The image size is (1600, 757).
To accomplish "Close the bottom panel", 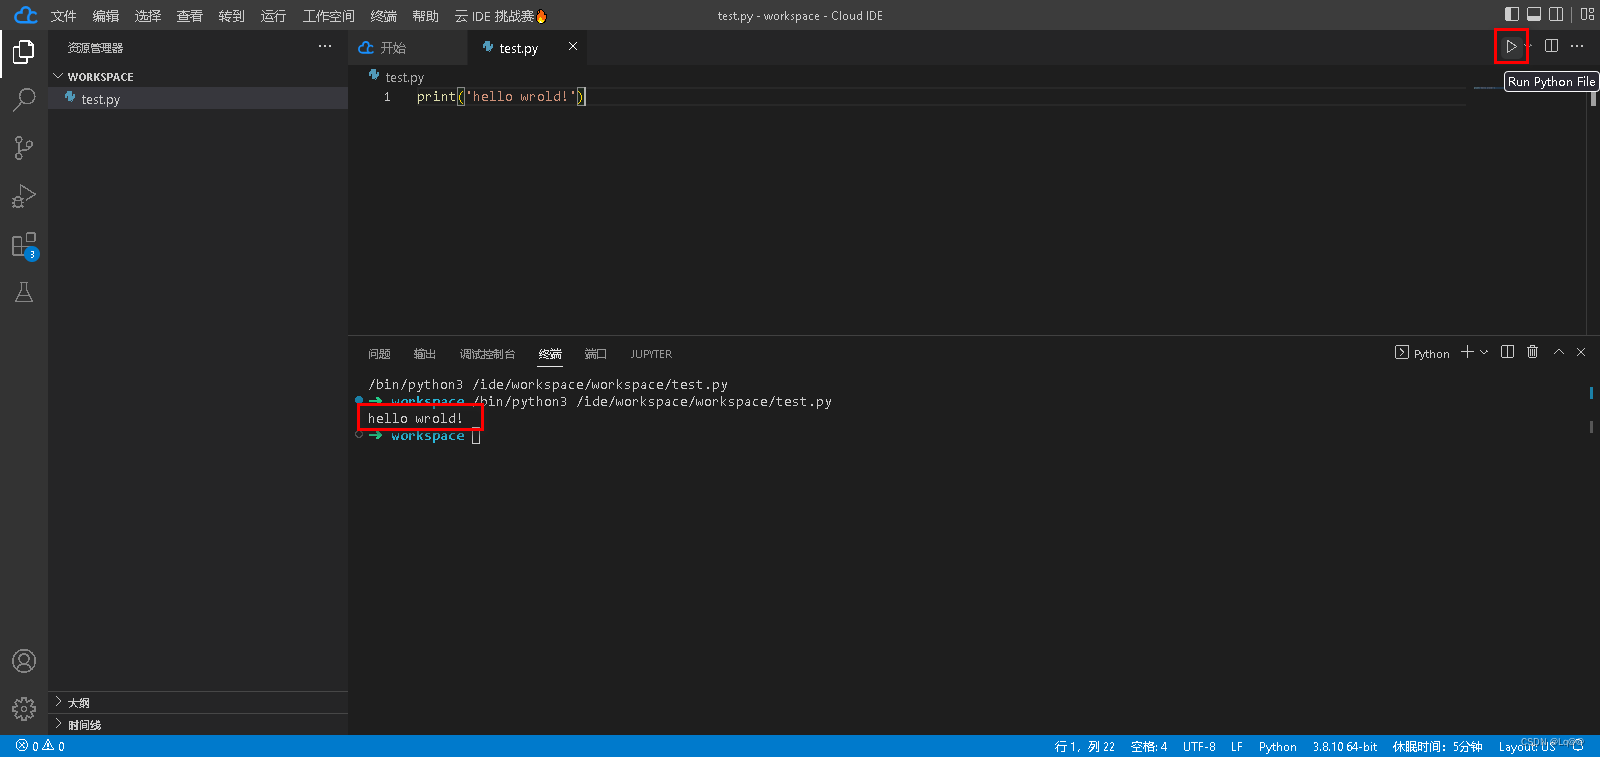I will [x=1581, y=352].
